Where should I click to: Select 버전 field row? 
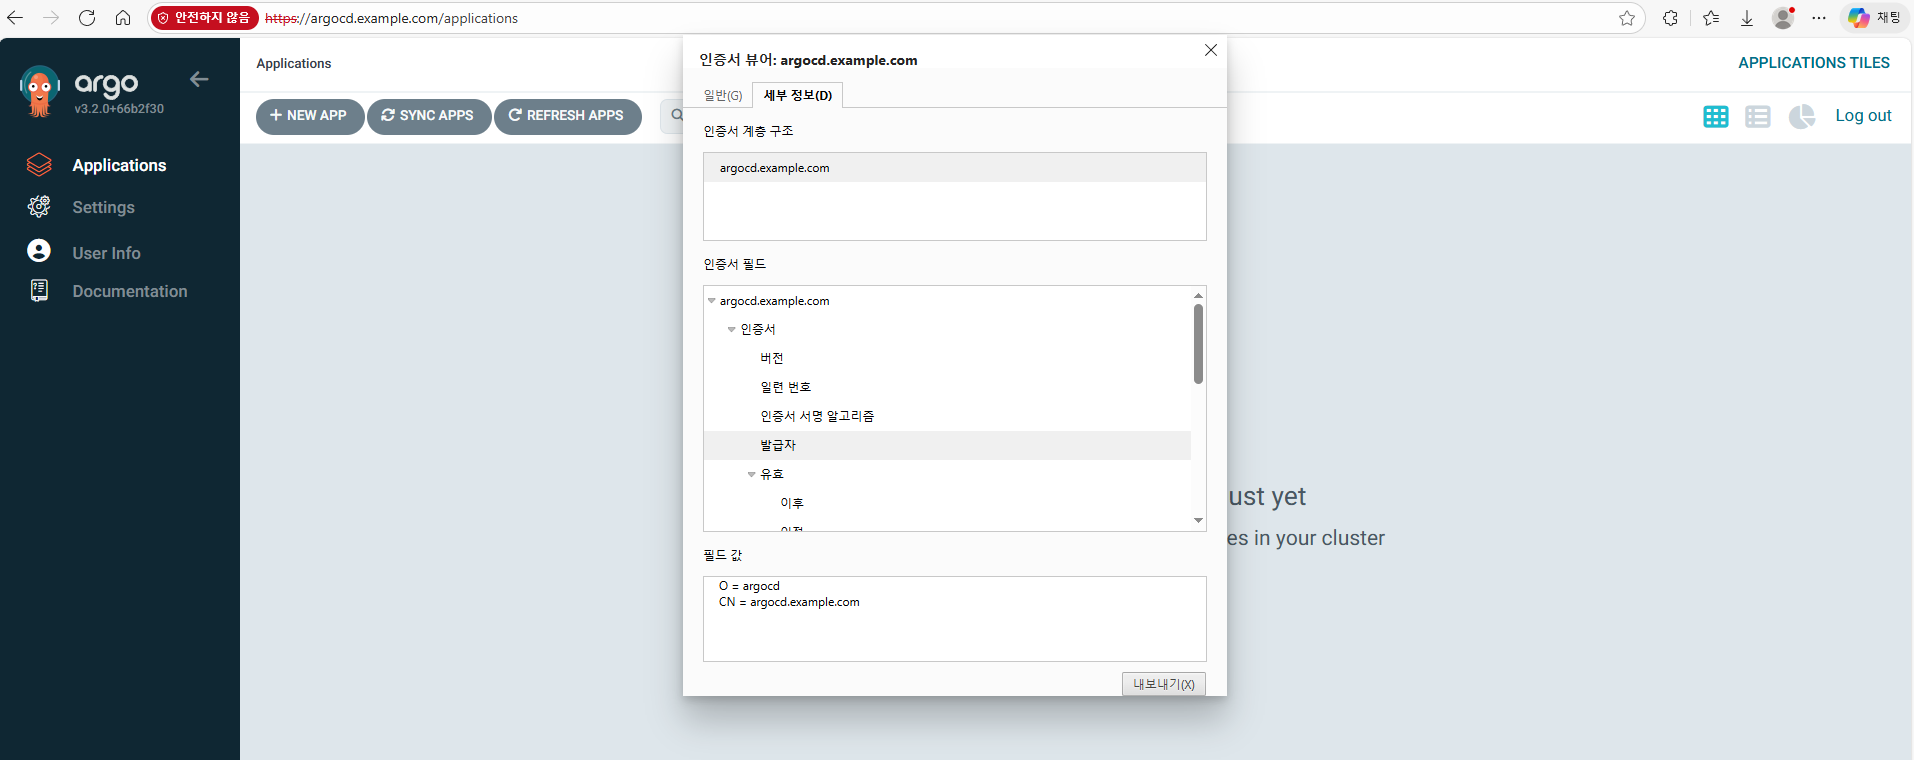coord(947,358)
